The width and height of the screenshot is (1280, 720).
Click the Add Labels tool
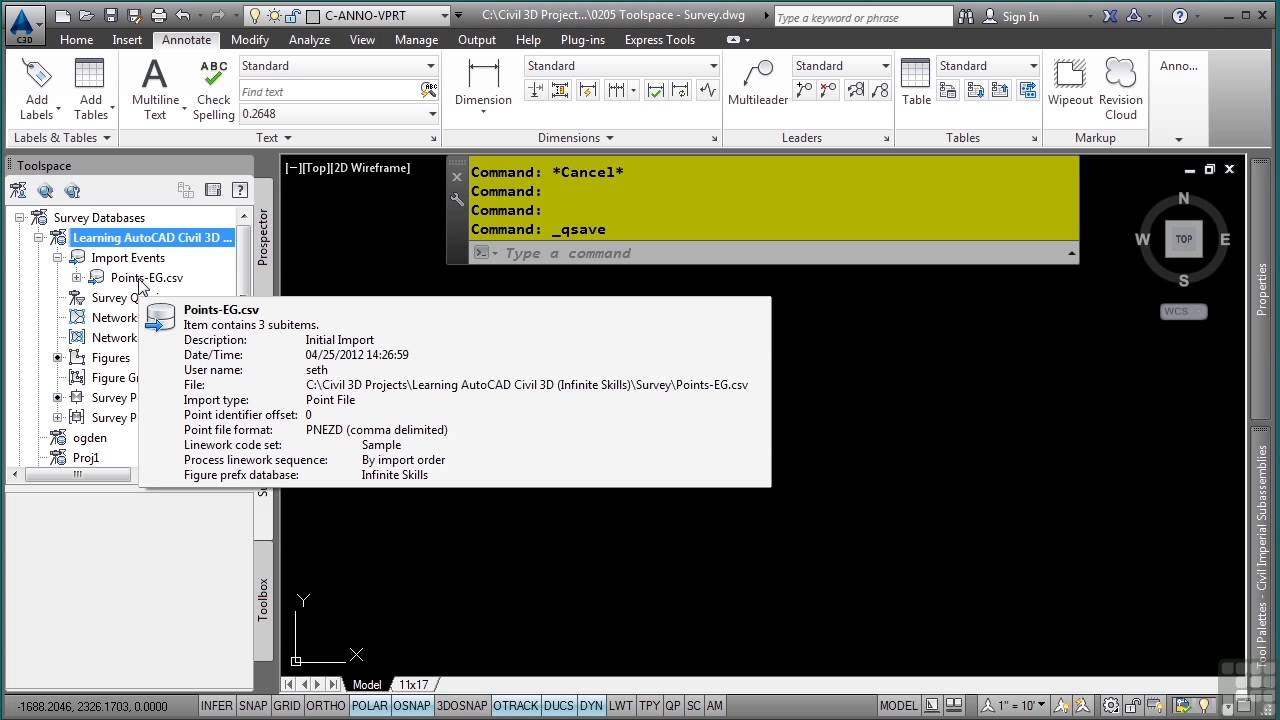coord(37,89)
